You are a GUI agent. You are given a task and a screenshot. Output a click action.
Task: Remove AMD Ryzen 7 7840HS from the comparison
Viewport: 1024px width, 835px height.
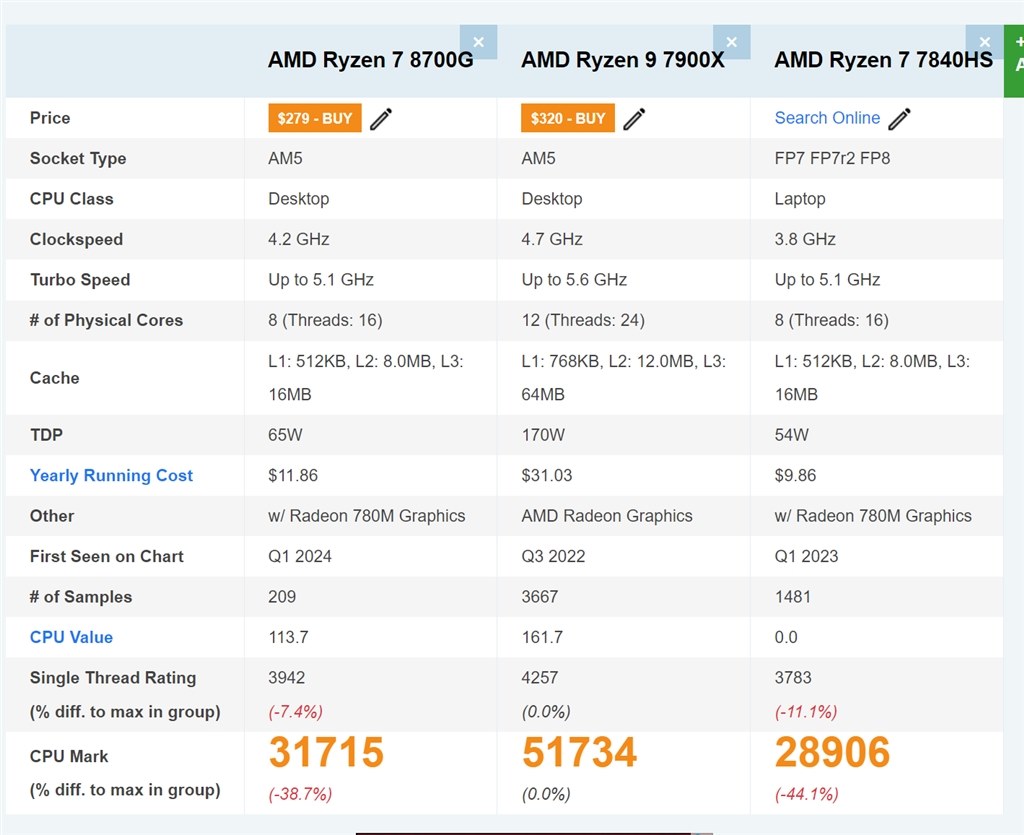984,42
